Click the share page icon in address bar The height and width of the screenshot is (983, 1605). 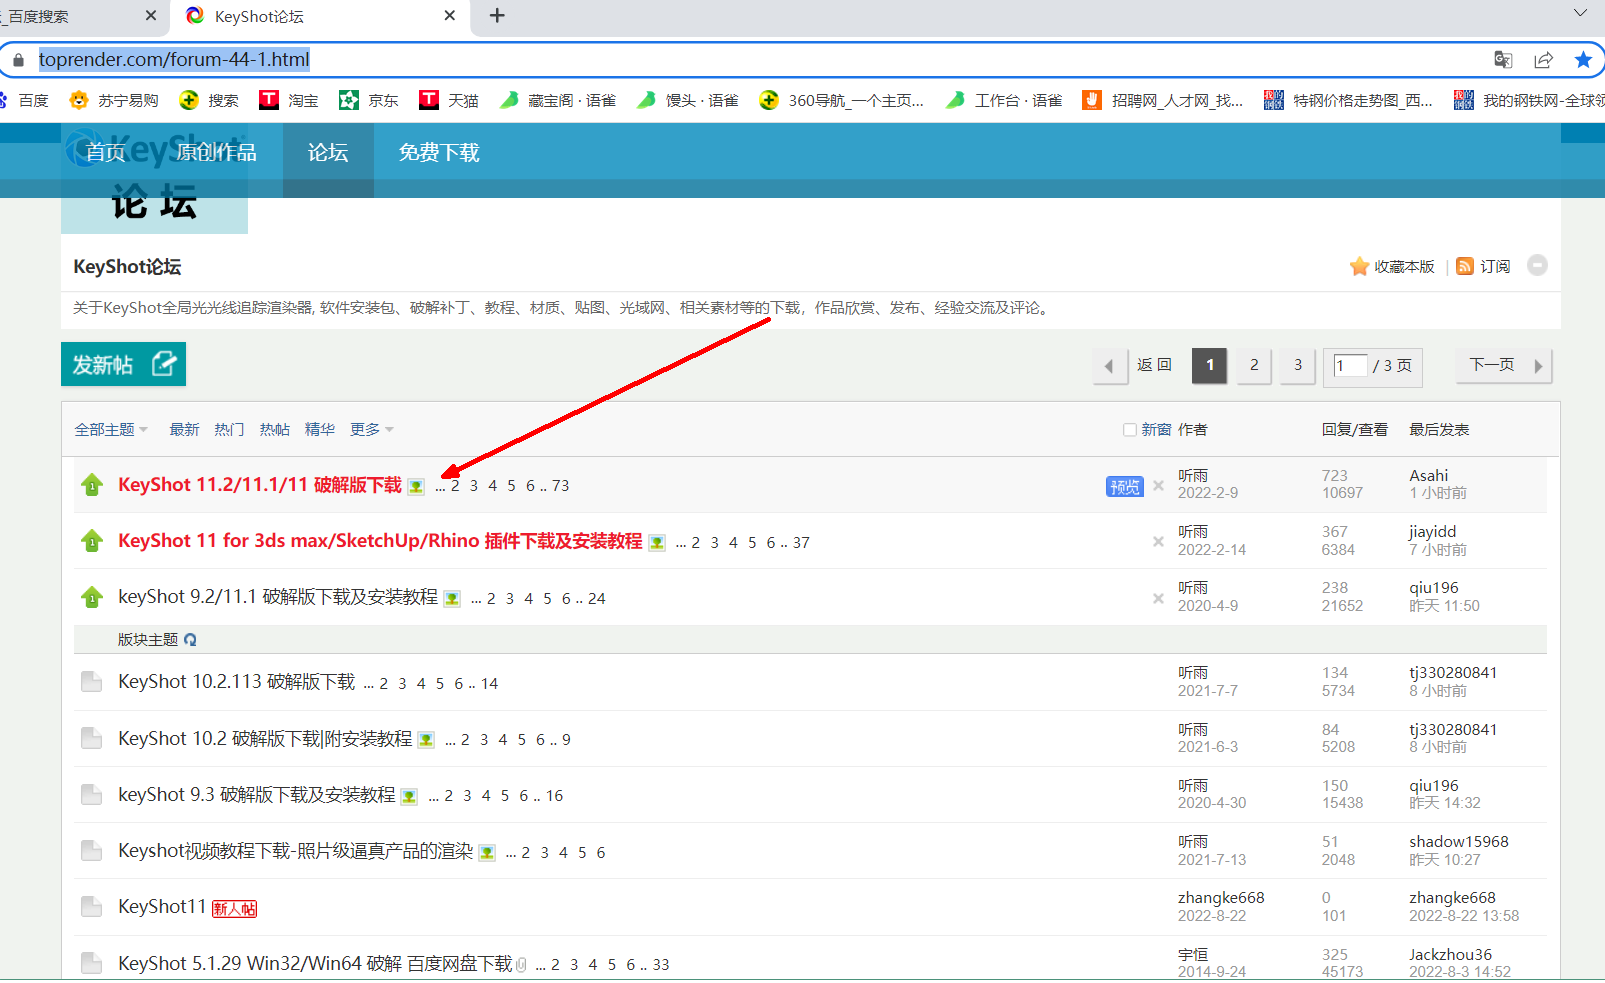(1544, 60)
